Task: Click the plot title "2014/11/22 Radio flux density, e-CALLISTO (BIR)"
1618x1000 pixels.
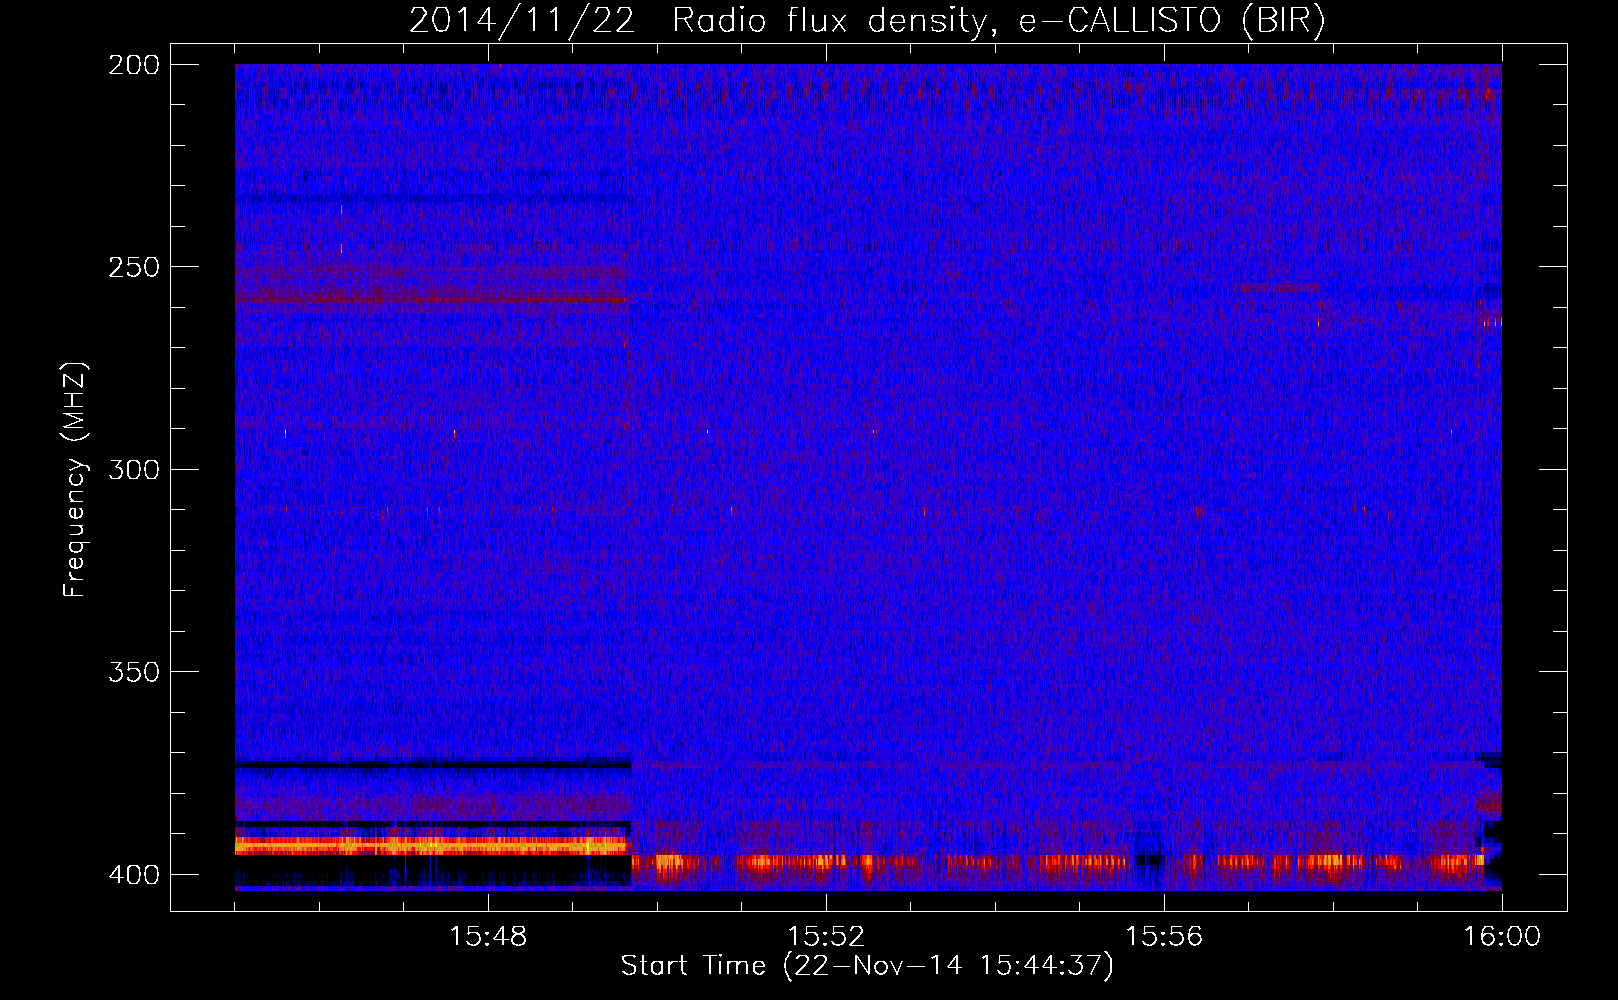Action: pyautogui.click(x=867, y=21)
